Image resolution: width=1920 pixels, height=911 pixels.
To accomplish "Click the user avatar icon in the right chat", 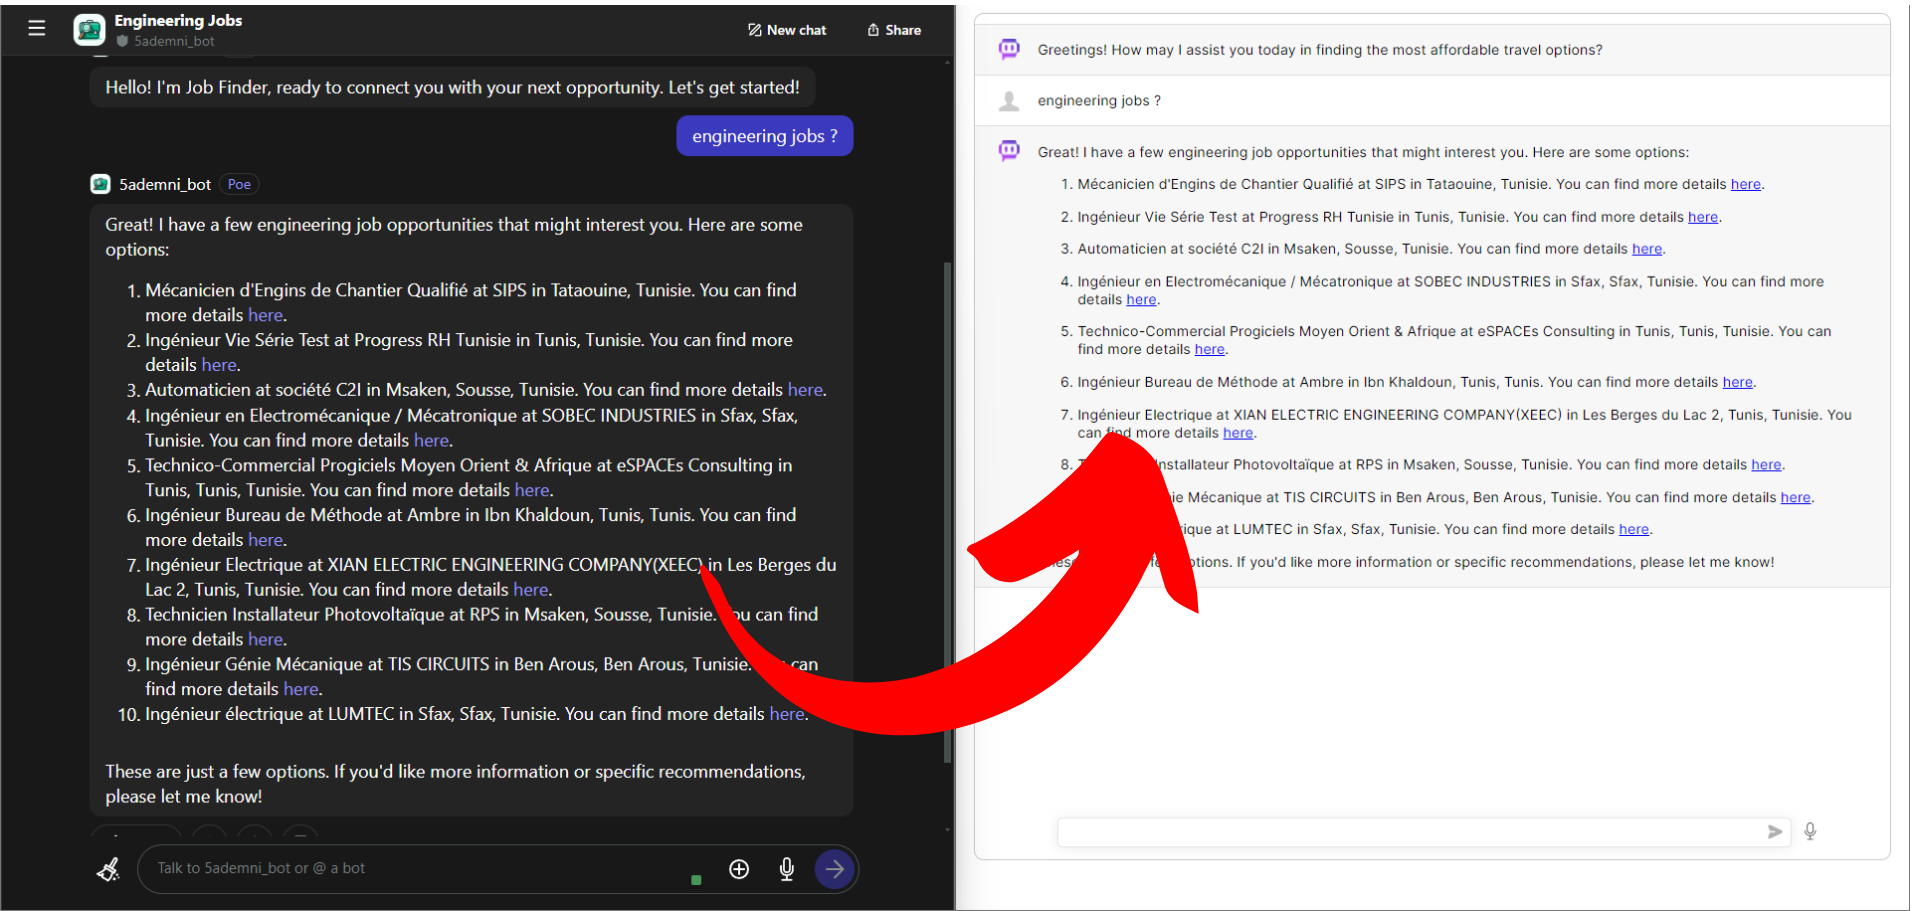I will (1009, 101).
